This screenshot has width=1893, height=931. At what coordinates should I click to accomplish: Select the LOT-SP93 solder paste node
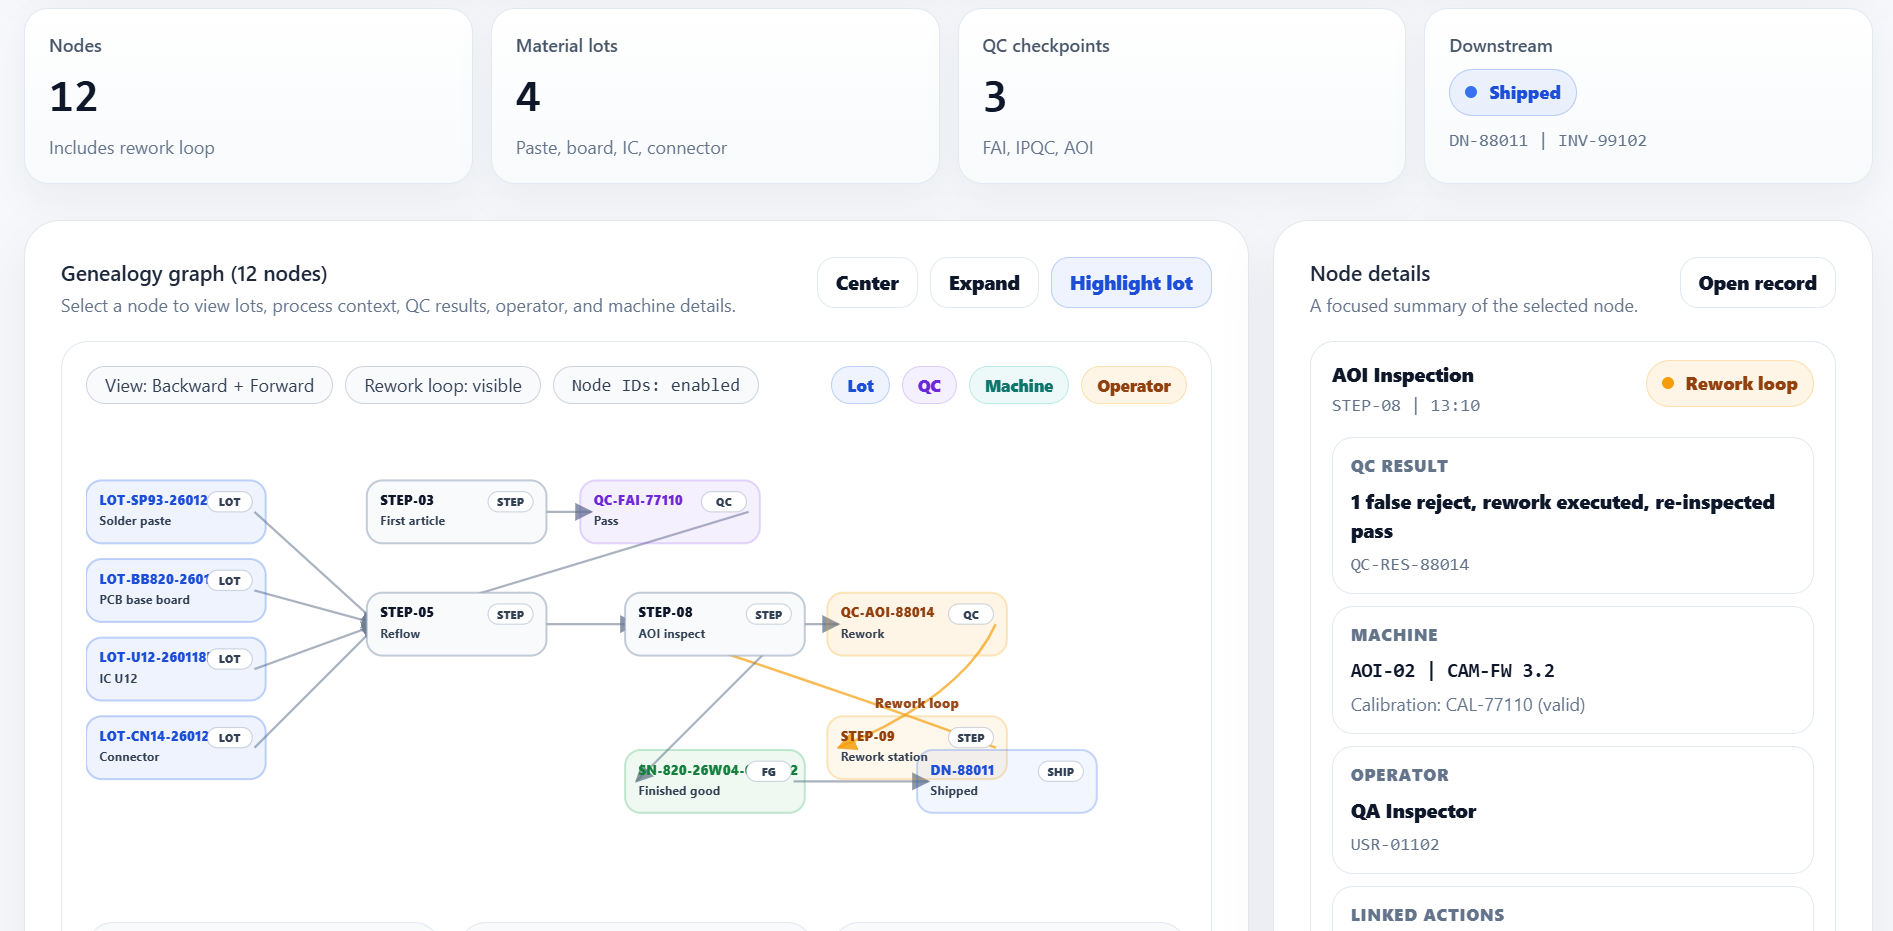pyautogui.click(x=175, y=511)
